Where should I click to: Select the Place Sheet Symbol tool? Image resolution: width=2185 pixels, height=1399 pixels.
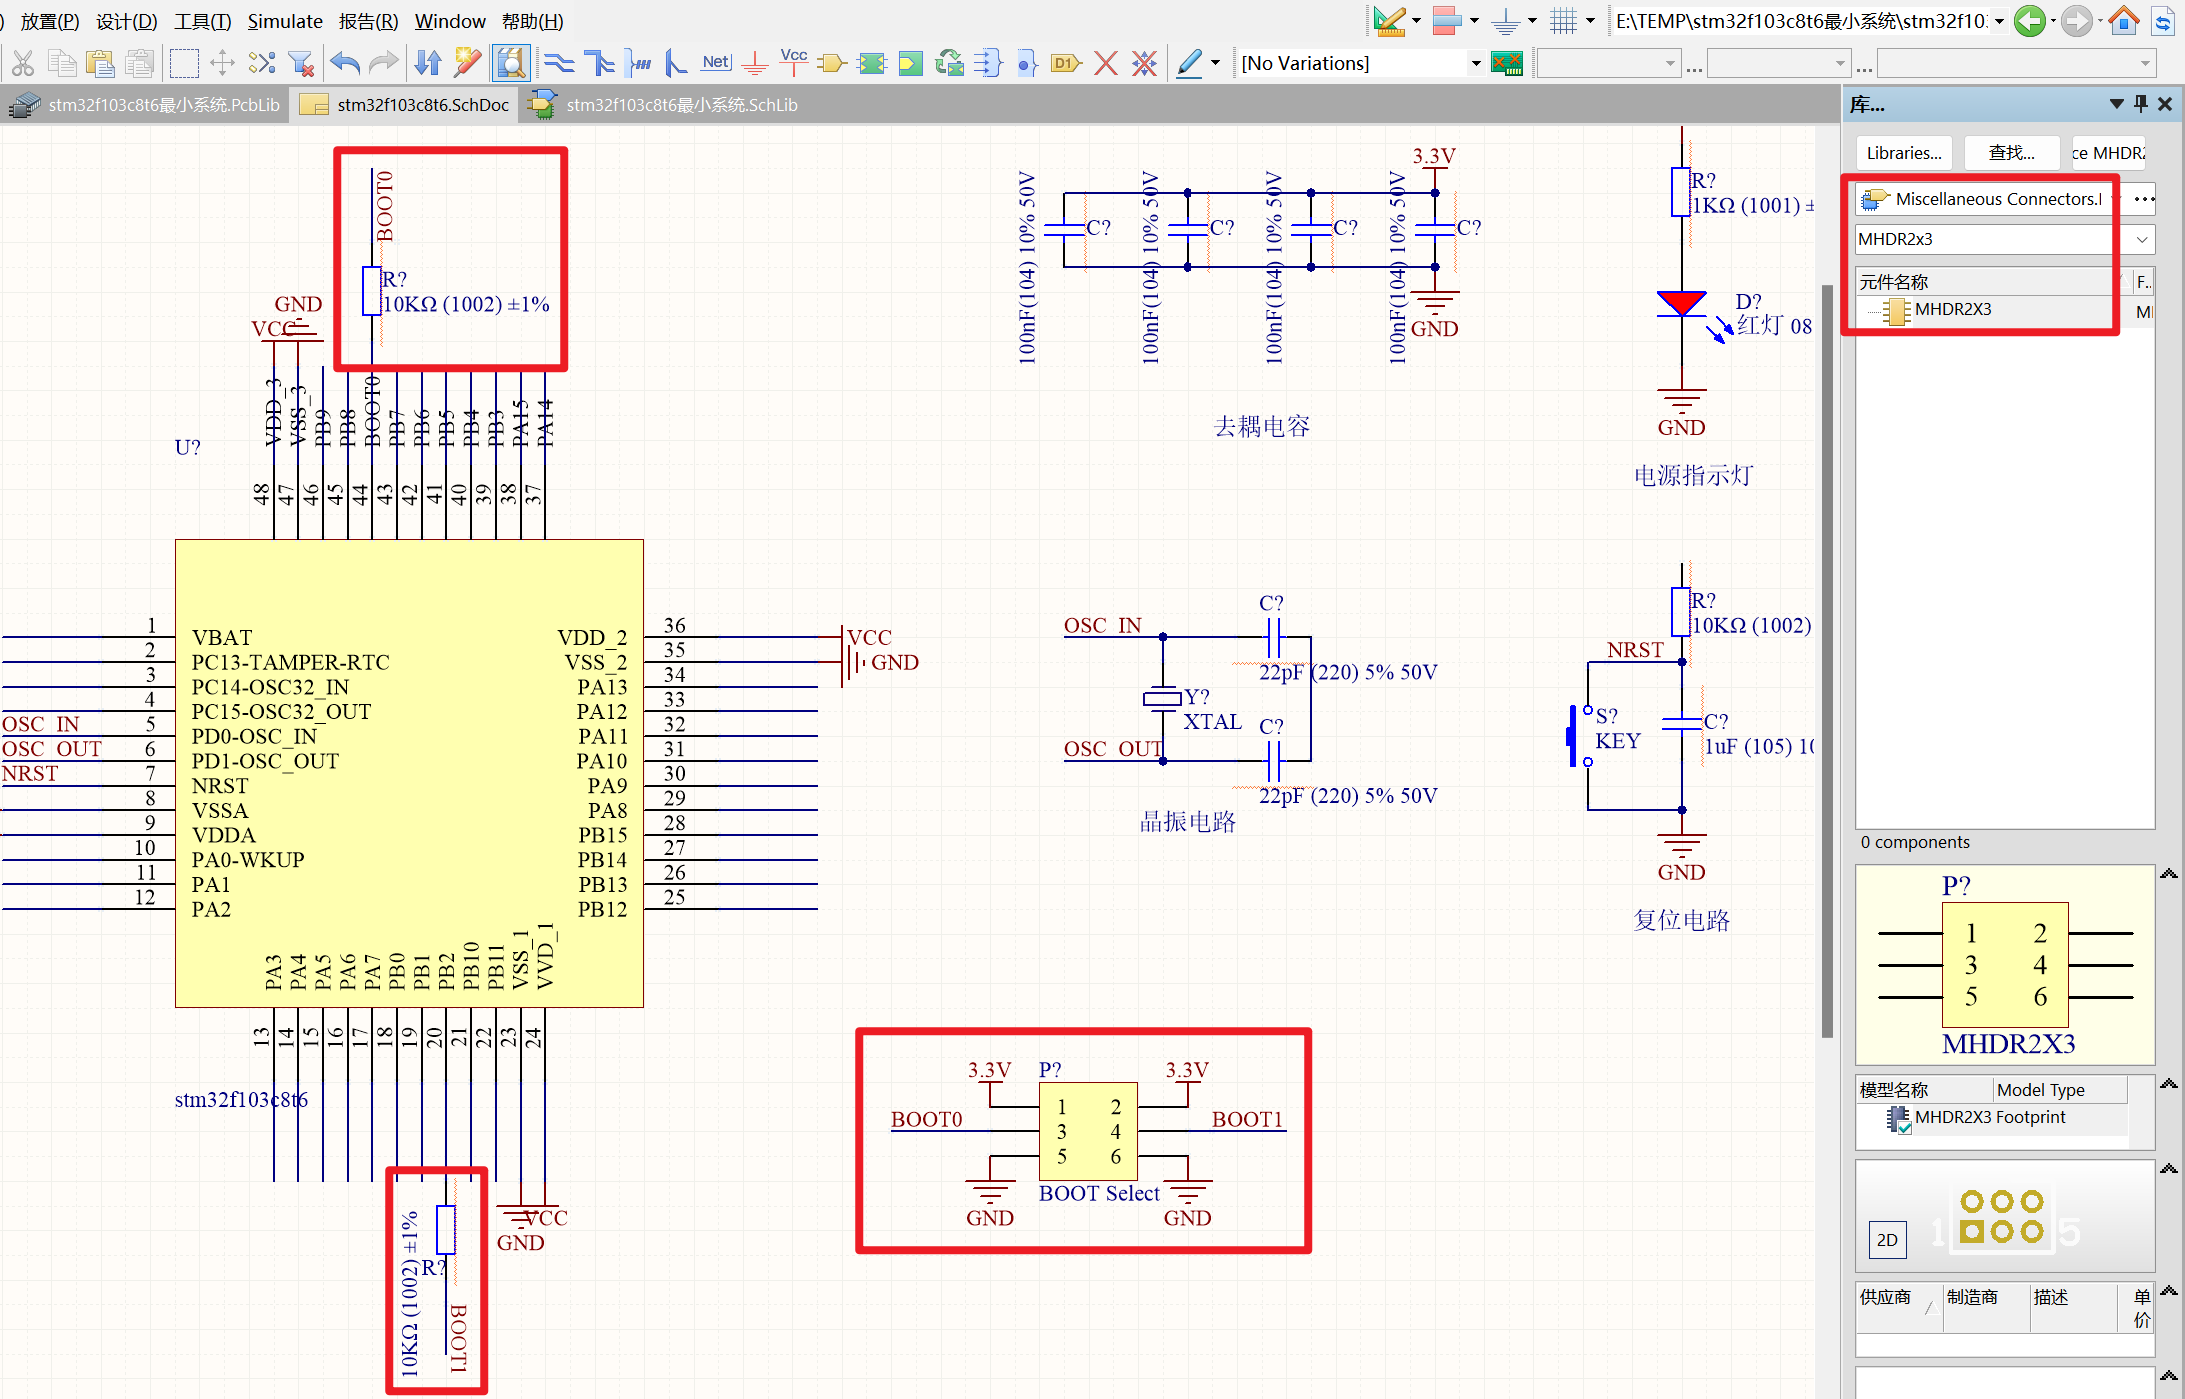coord(872,64)
